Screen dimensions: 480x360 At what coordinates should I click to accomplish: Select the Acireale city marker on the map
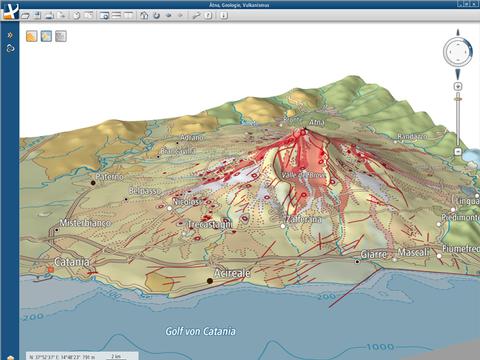(x=210, y=281)
